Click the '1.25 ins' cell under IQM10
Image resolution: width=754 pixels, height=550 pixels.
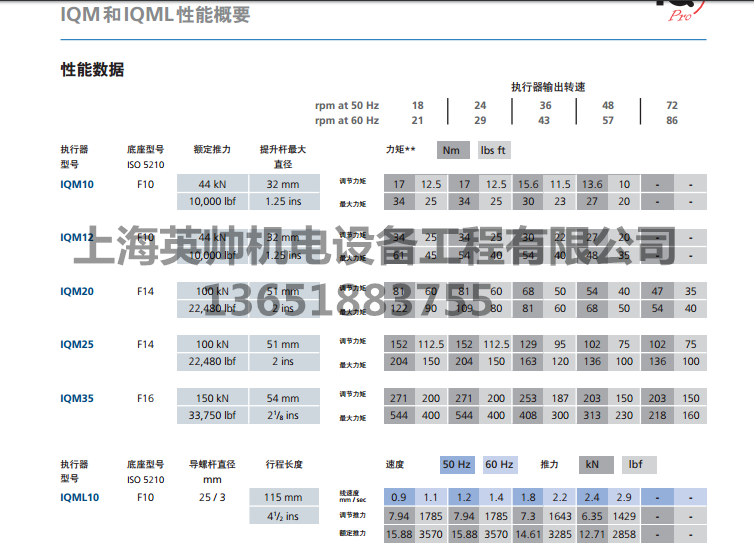point(284,201)
